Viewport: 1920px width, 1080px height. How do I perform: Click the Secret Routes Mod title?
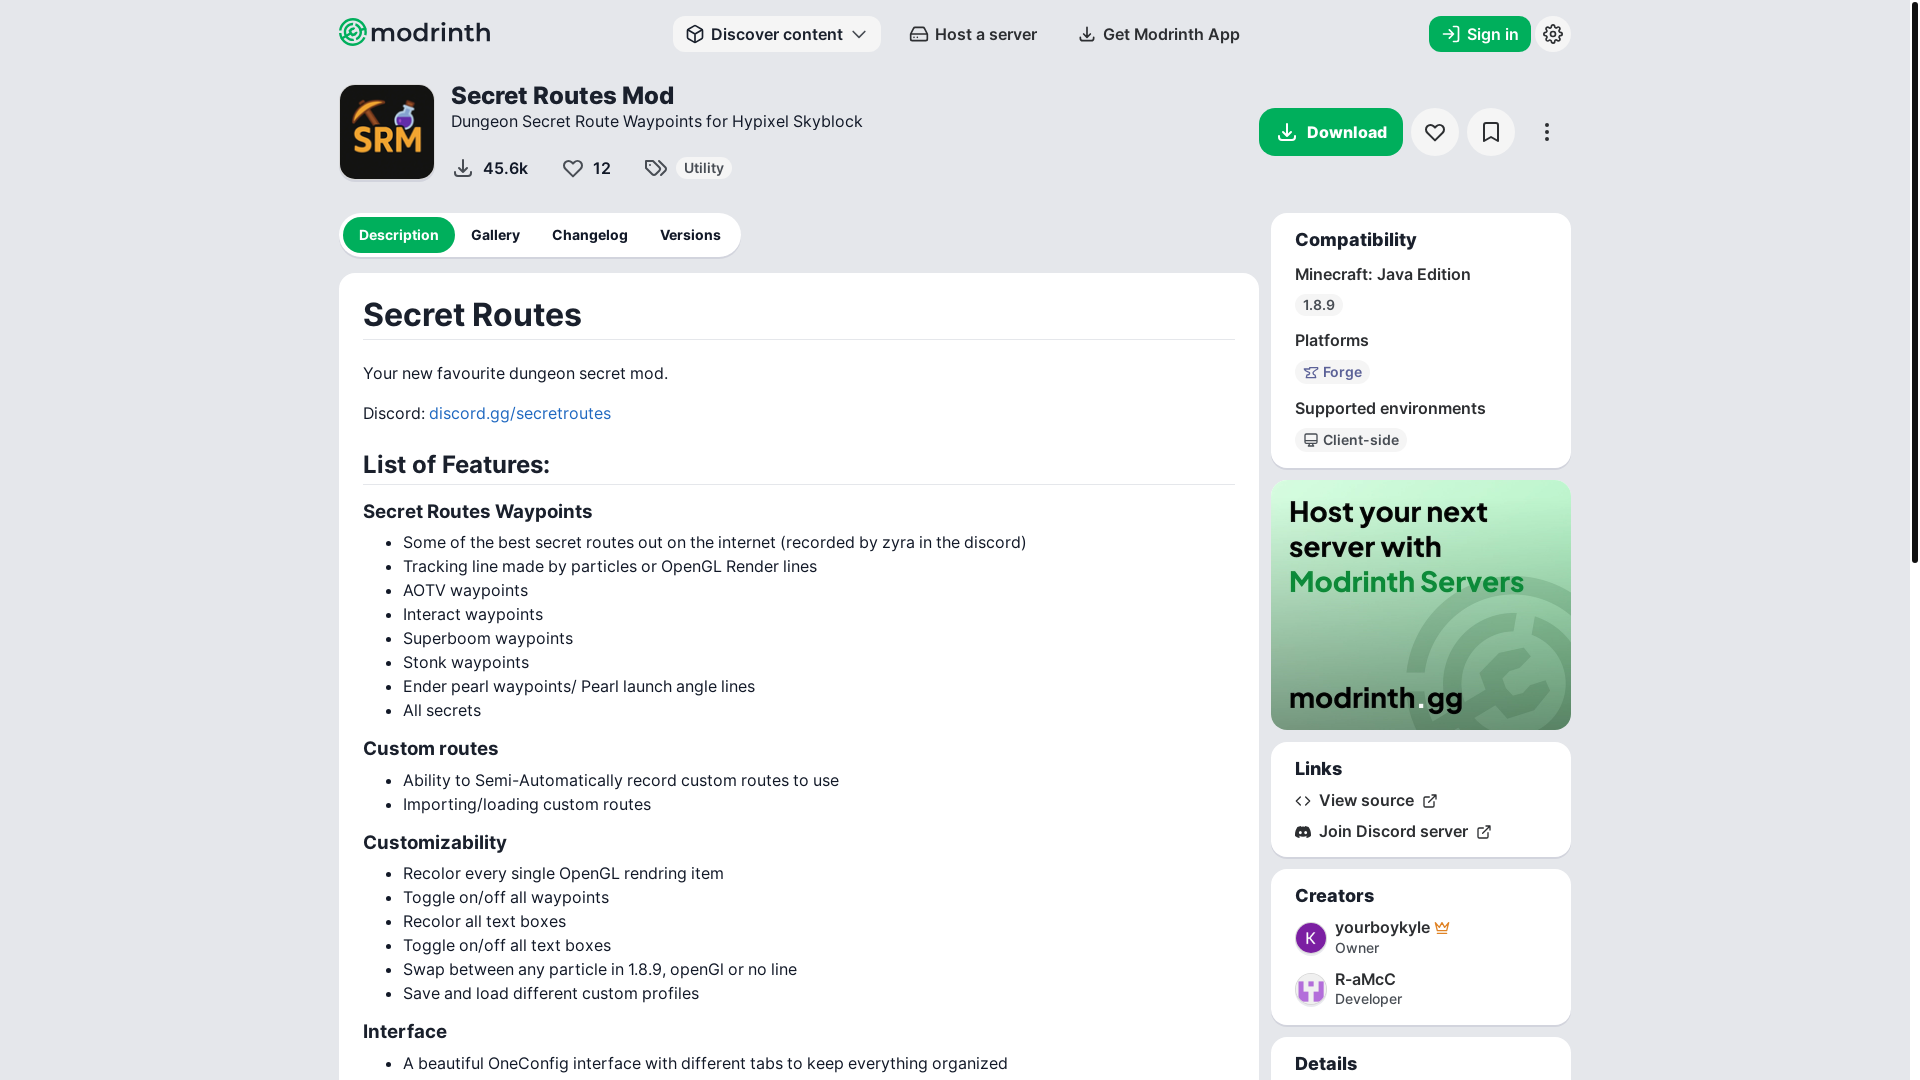pos(562,95)
